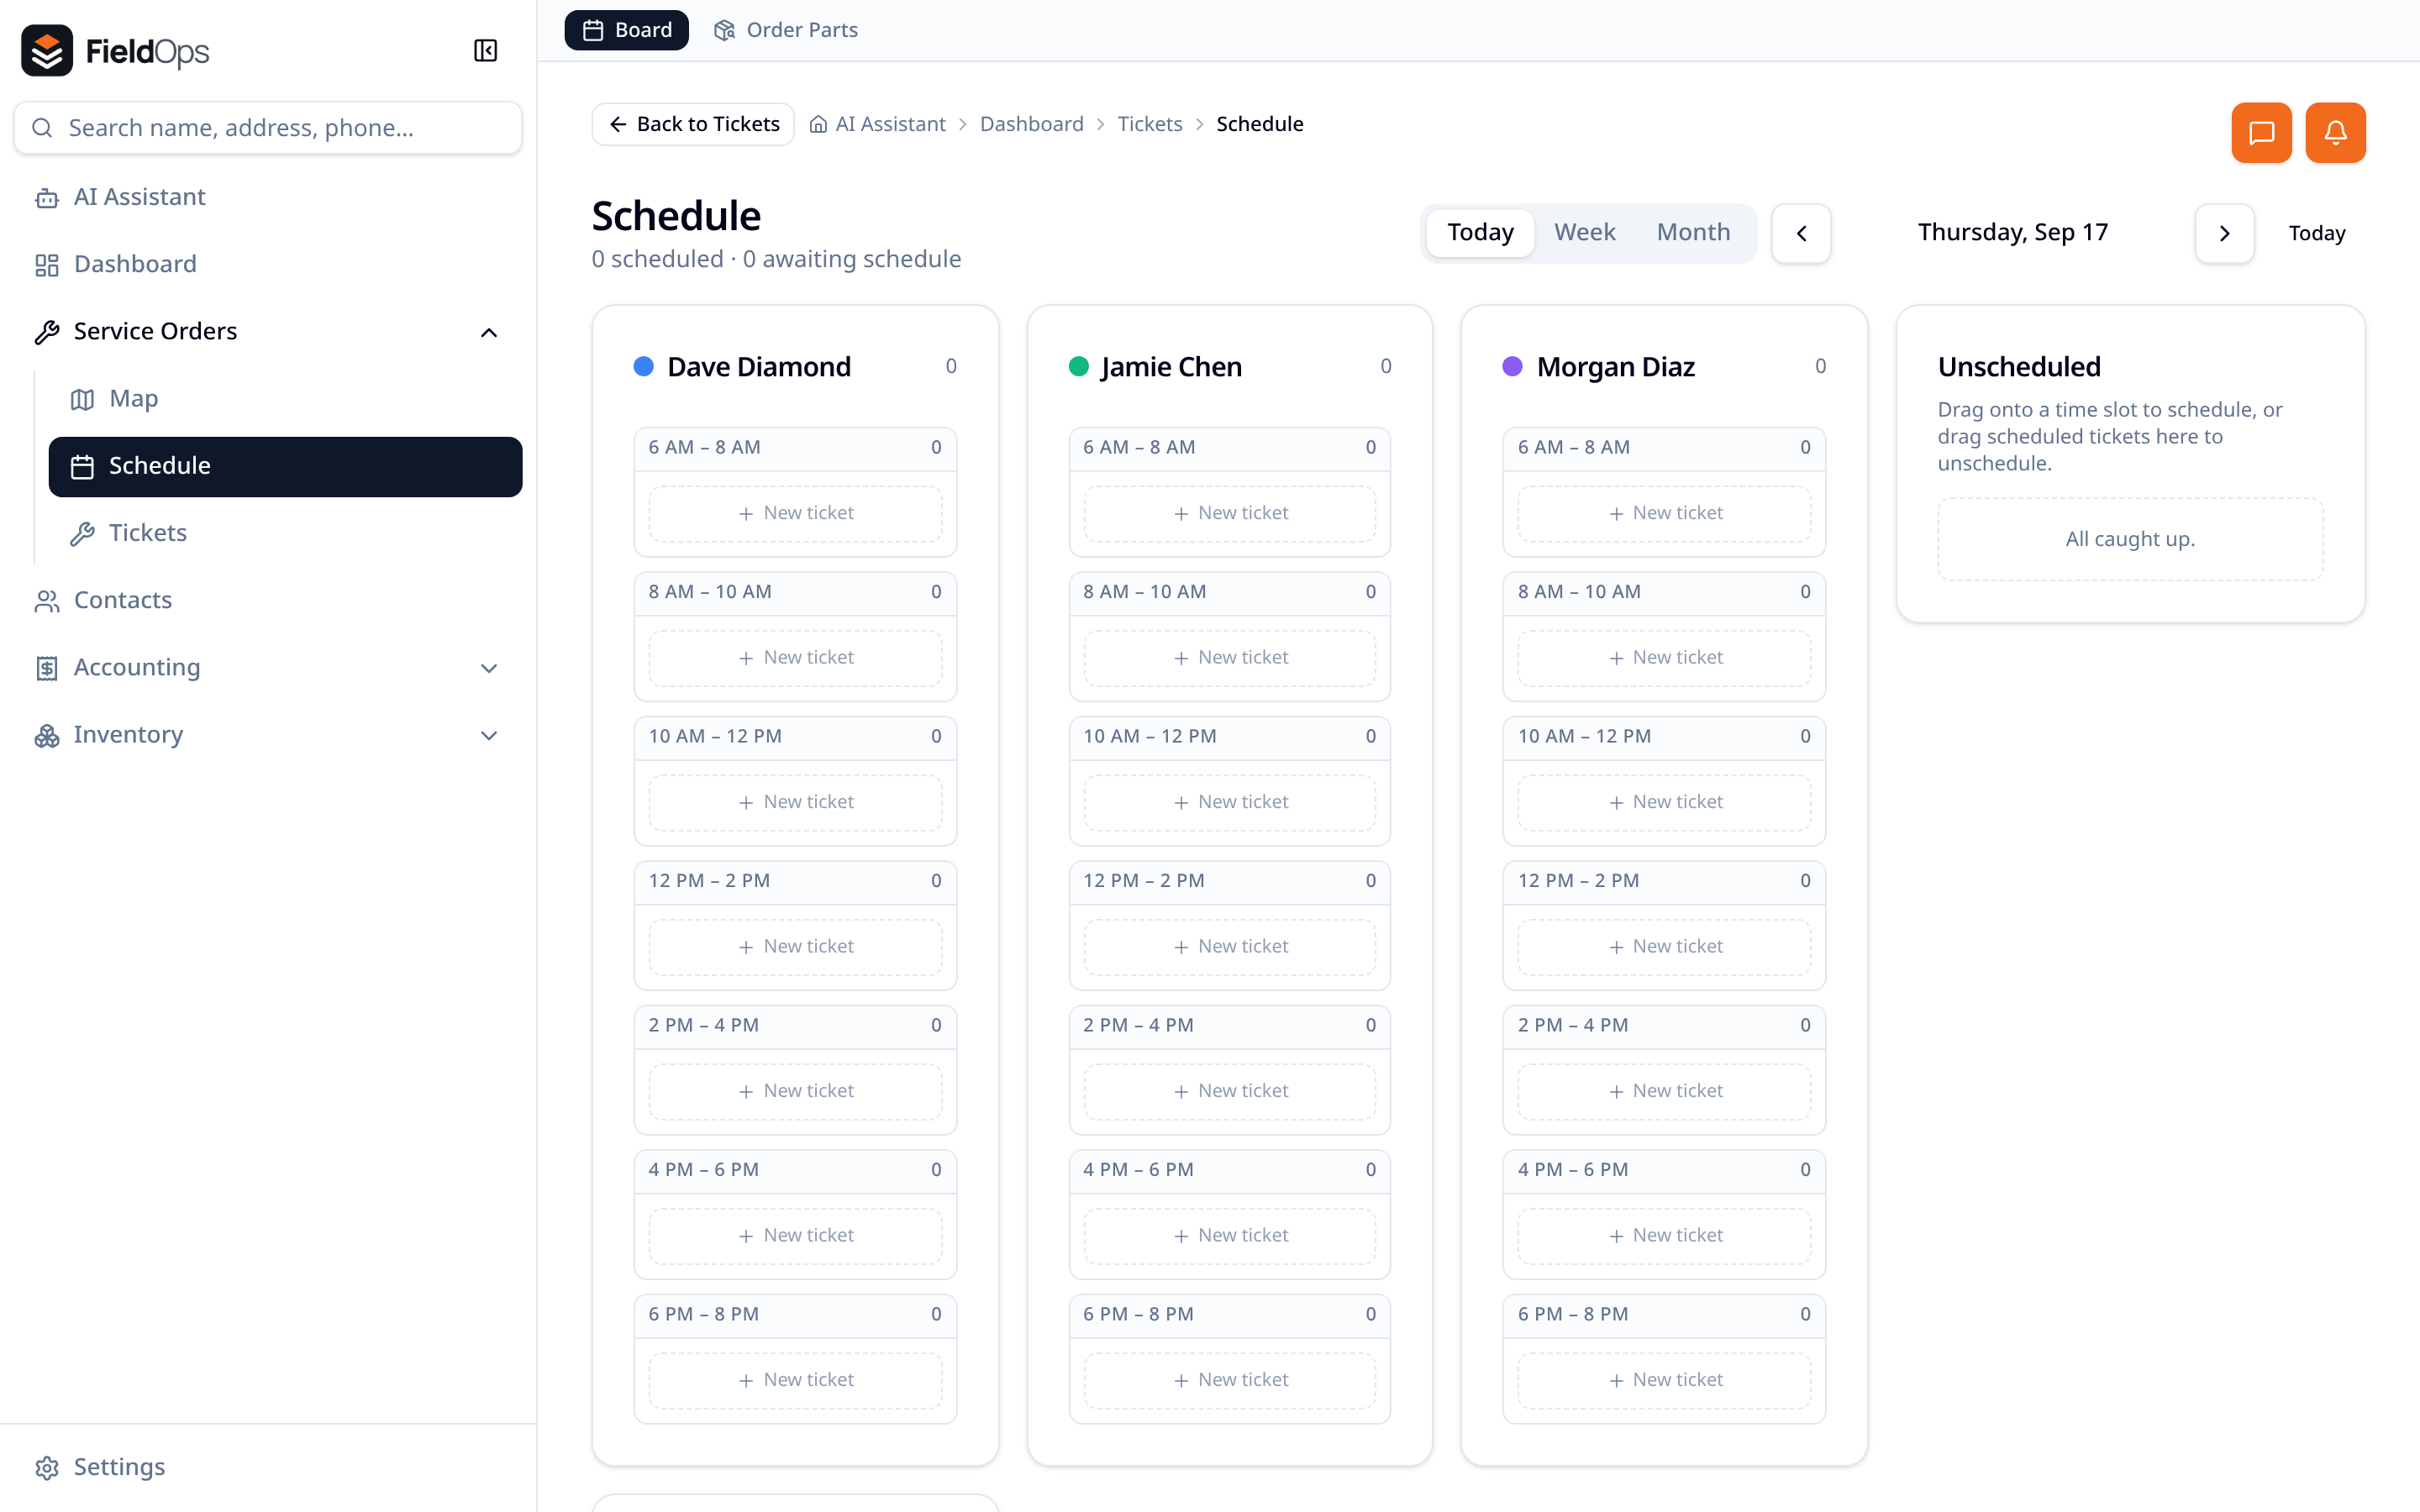Viewport: 2420px width, 1512px height.
Task: Switch schedule view to Week
Action: 1584,232
